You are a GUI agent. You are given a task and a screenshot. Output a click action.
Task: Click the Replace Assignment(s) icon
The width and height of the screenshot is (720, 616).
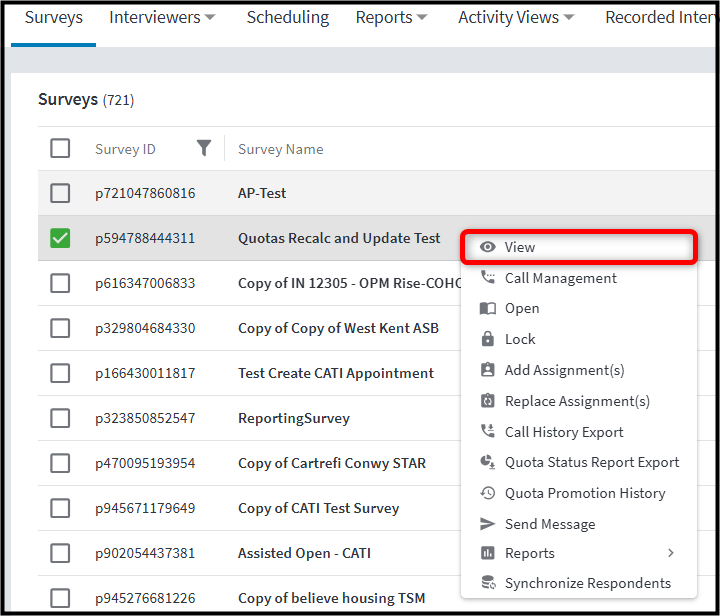[x=487, y=401]
